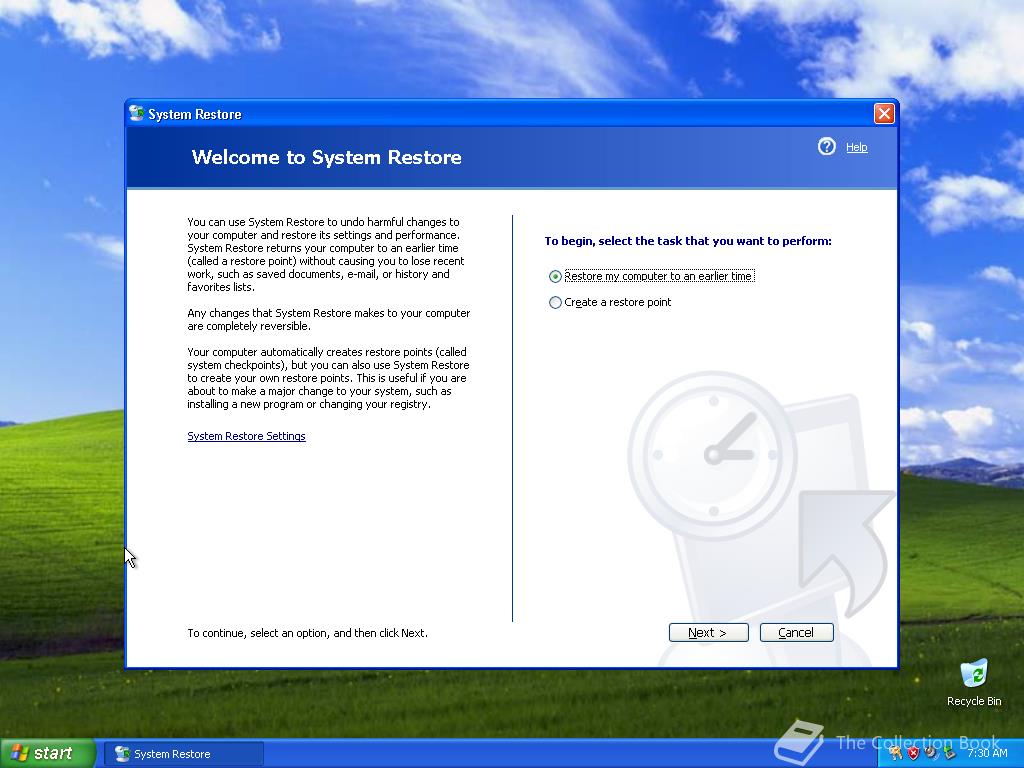The image size is (1024, 768).
Task: Open the Windows start menu
Action: coord(47,753)
